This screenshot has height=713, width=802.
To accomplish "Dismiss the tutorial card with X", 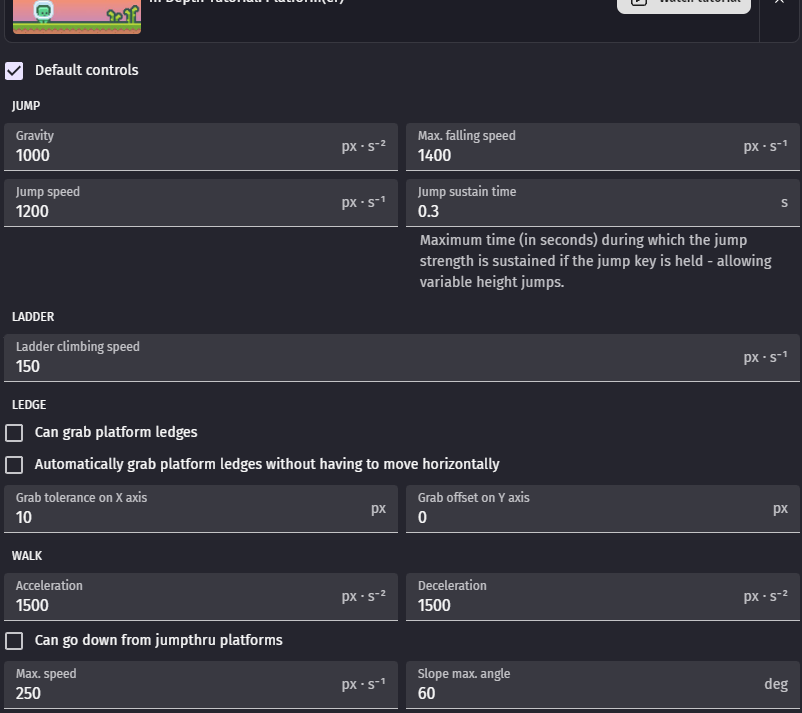I will pyautogui.click(x=780, y=3).
